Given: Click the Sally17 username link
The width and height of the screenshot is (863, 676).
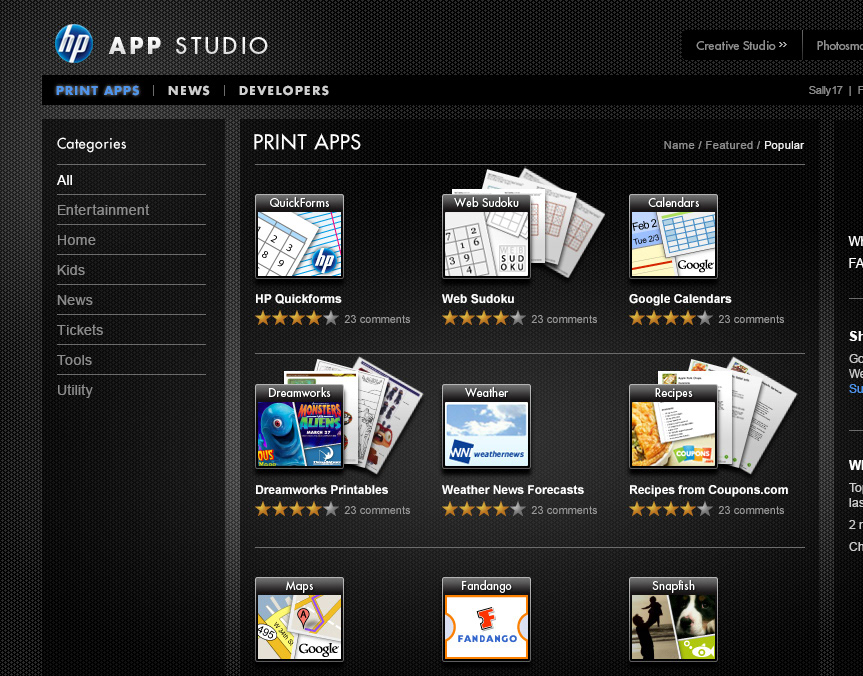Looking at the screenshot, I should 825,90.
